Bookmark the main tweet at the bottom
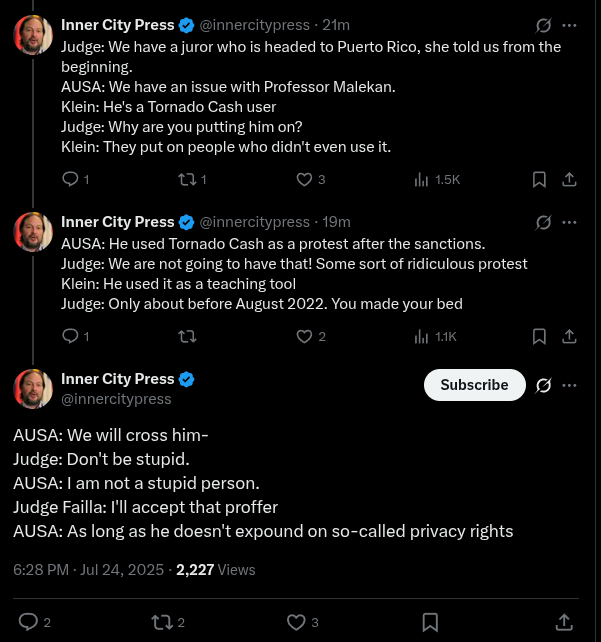Image resolution: width=601 pixels, height=642 pixels. point(430,622)
